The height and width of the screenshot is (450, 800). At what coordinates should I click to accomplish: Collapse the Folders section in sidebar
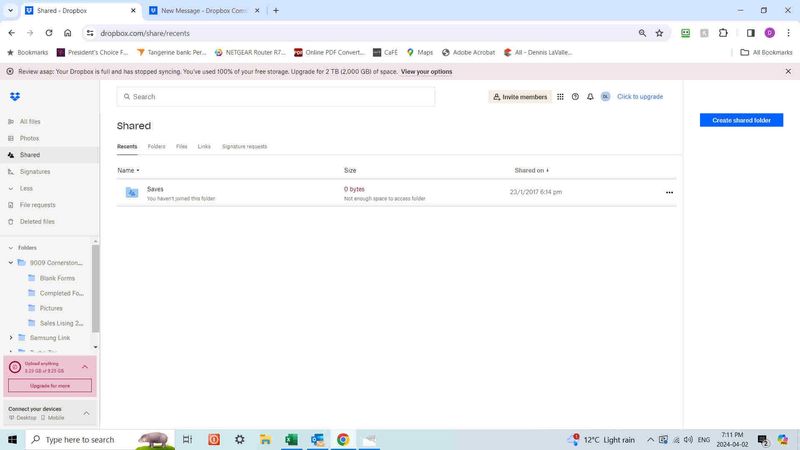pos(11,248)
